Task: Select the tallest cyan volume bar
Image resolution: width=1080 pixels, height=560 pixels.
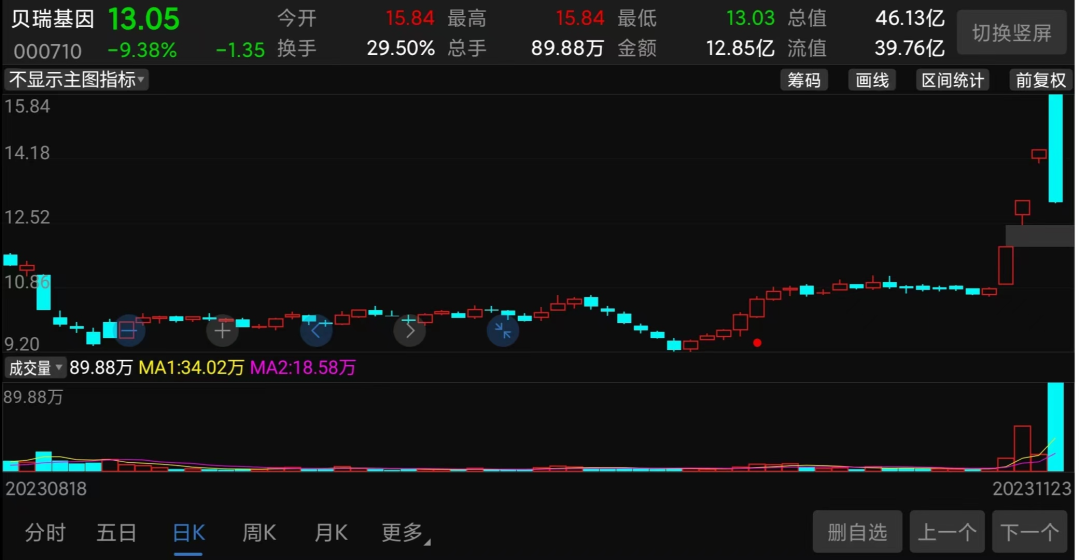Action: coord(1055,427)
